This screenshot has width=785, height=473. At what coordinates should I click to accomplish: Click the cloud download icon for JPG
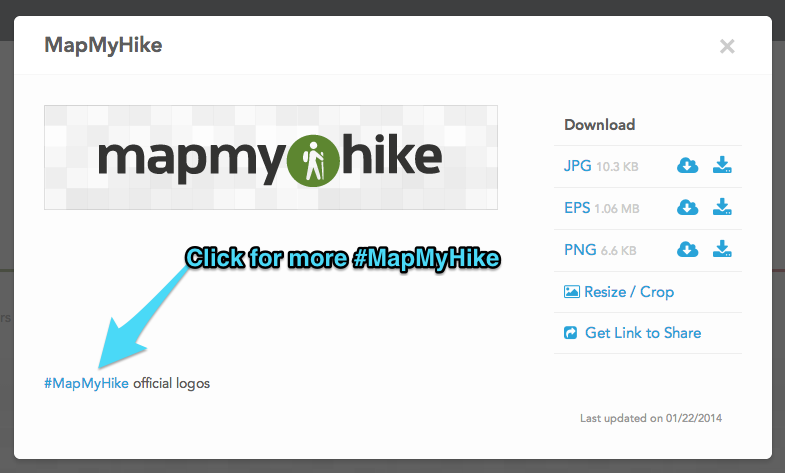[x=687, y=165]
